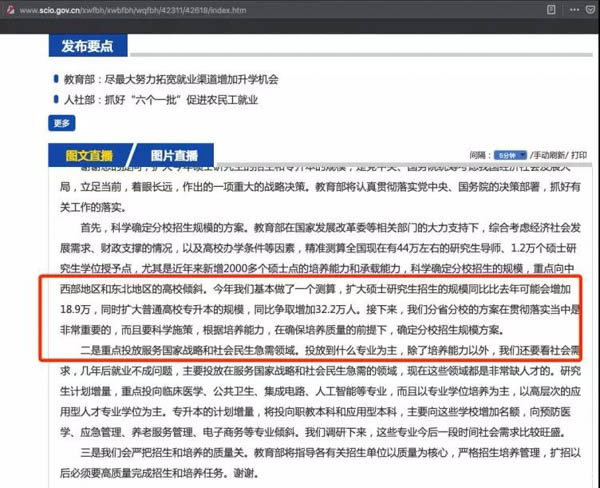Click the line starting 生计划增量，重点投向临床医学
Viewport: 600px width, 488px height.
(320, 391)
